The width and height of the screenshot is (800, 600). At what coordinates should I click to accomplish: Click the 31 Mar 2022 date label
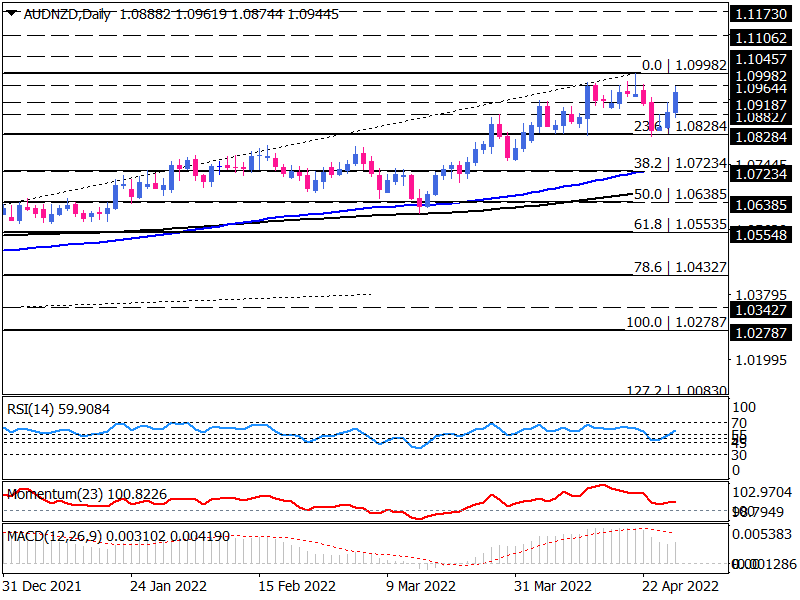[553, 586]
